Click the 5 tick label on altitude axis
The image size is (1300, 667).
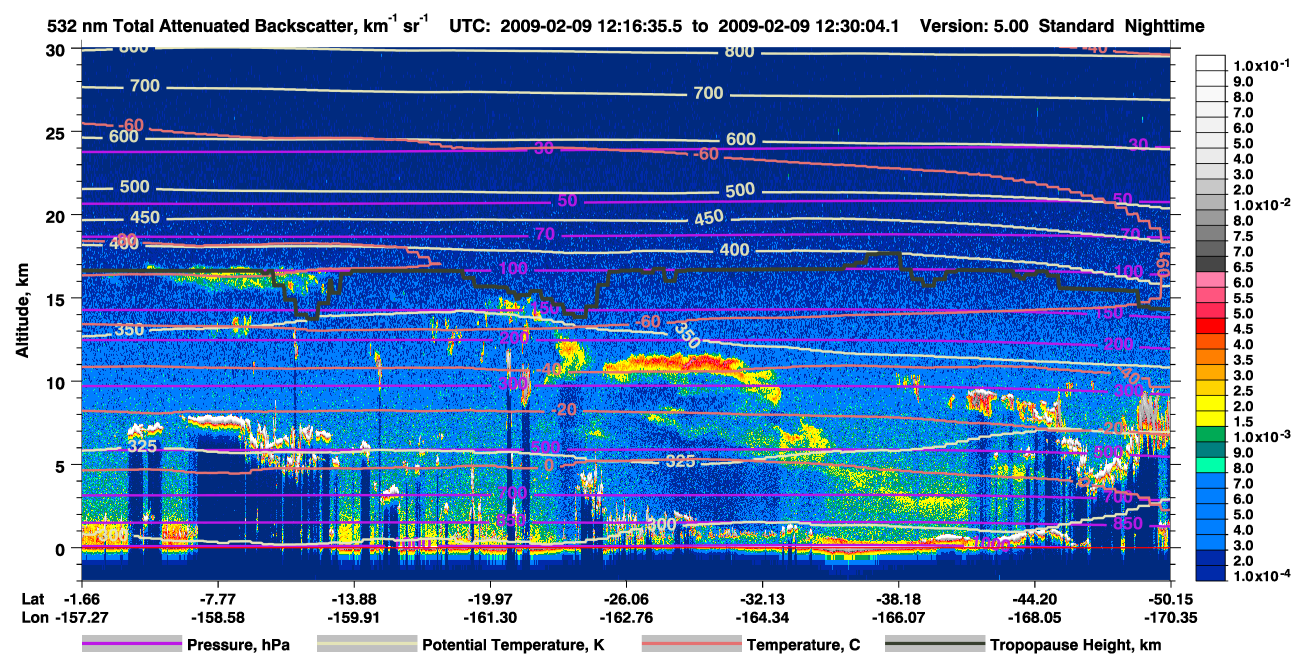pos(62,465)
